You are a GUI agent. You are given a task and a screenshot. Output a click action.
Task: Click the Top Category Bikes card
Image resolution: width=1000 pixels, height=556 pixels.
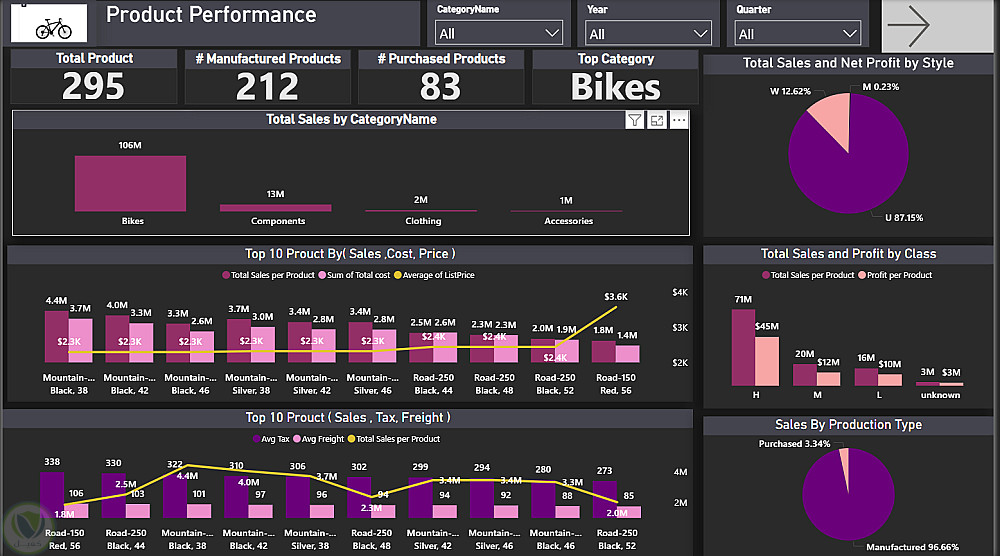pyautogui.click(x=615, y=77)
